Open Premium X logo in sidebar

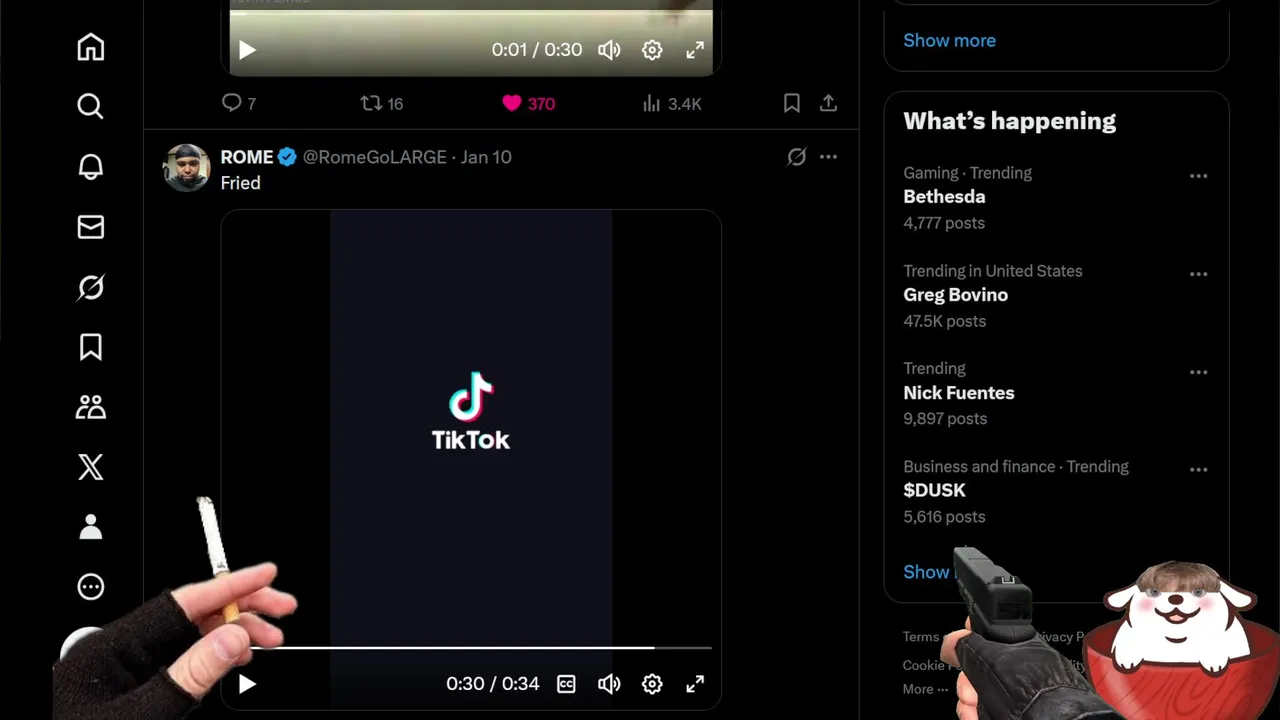click(x=91, y=467)
